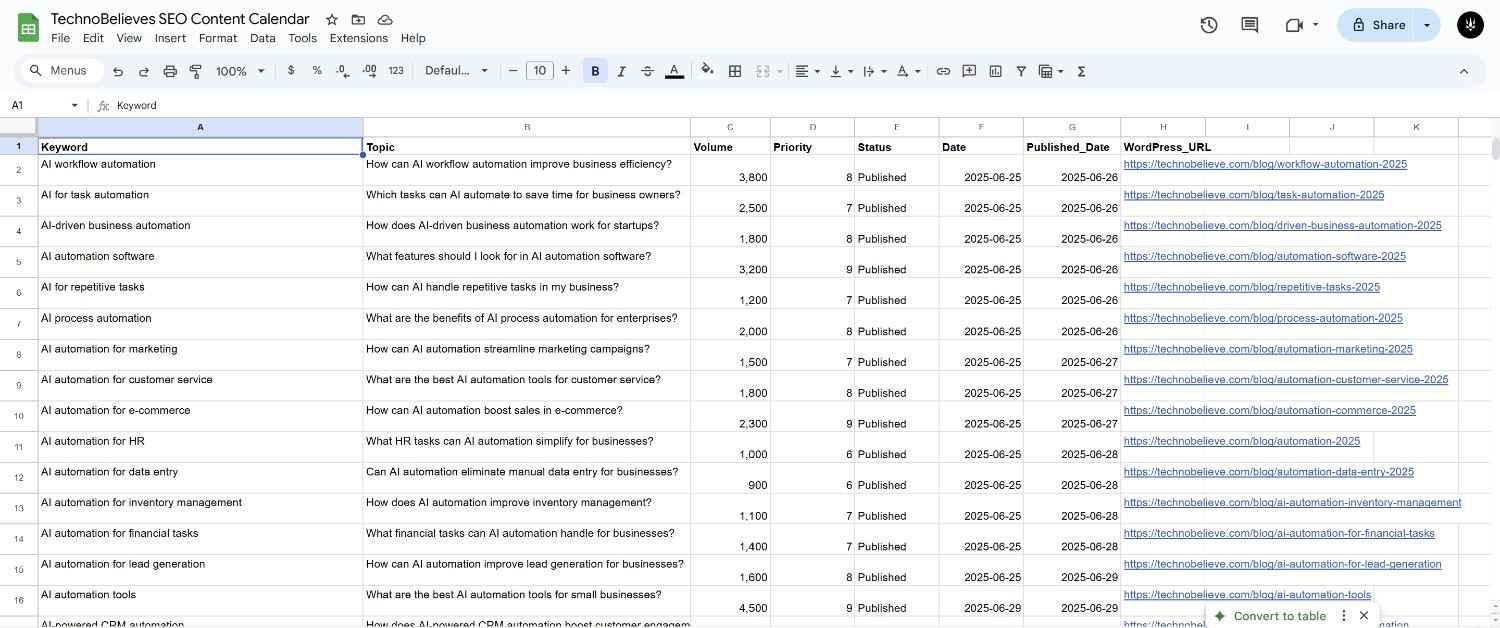Image resolution: width=1500 pixels, height=628 pixels.
Task: Click the Undo icon
Action: 118,71
